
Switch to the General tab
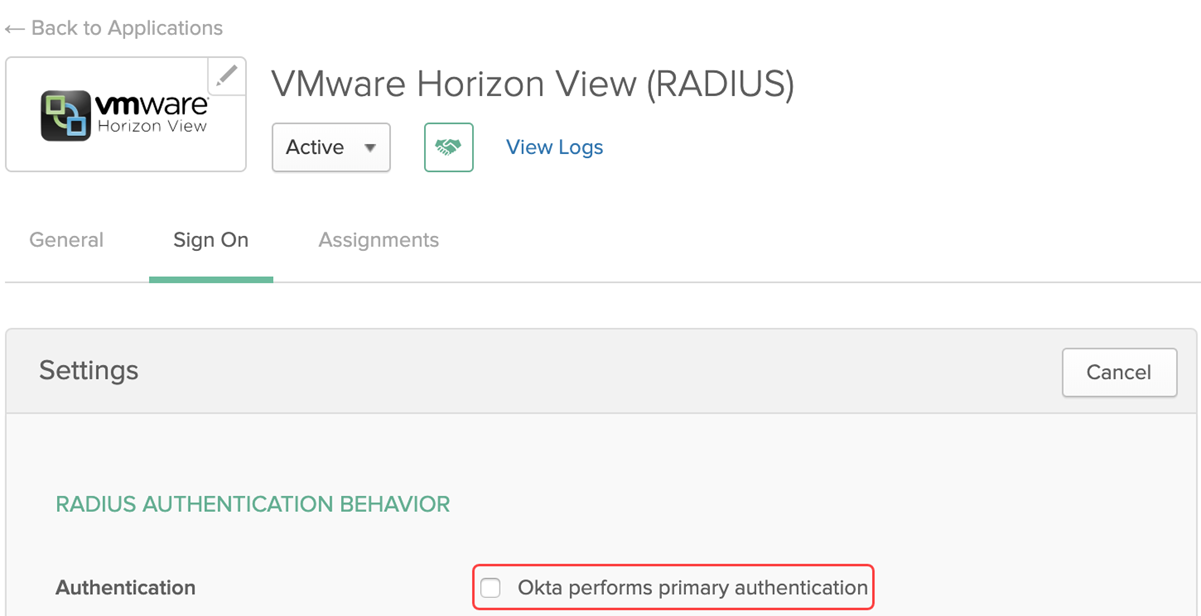point(66,240)
